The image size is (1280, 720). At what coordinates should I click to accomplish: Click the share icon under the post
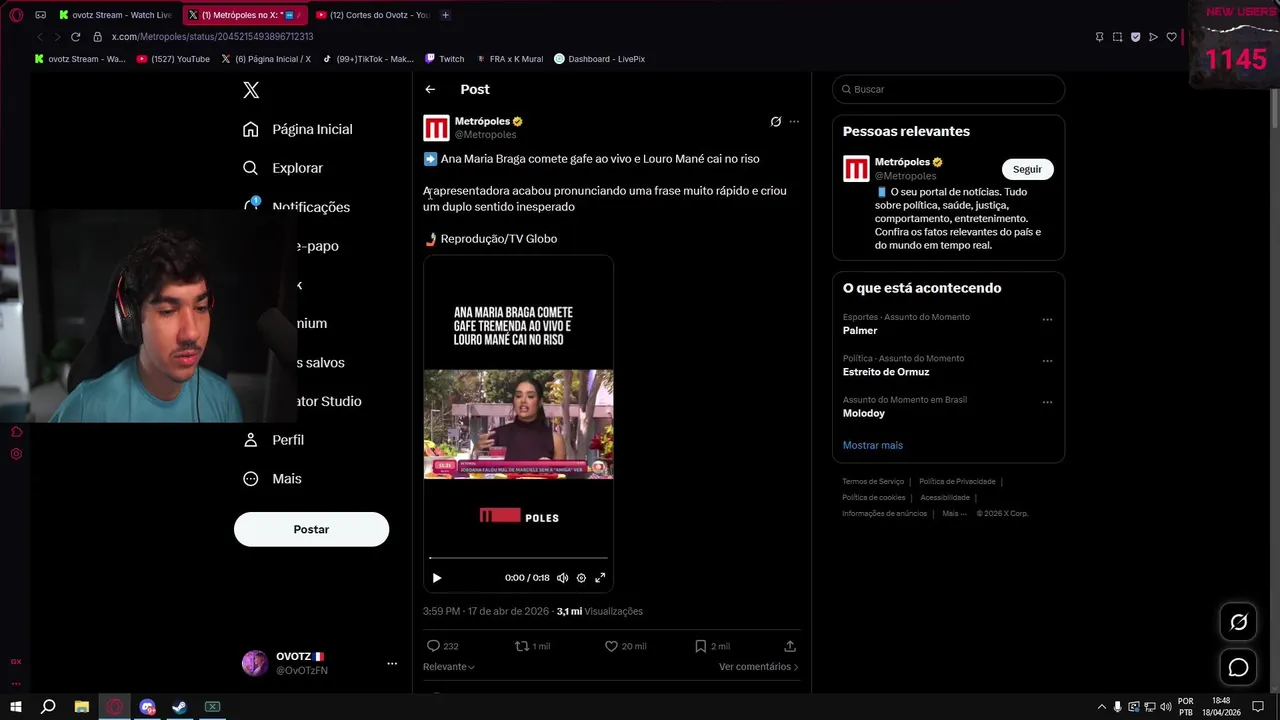[790, 646]
